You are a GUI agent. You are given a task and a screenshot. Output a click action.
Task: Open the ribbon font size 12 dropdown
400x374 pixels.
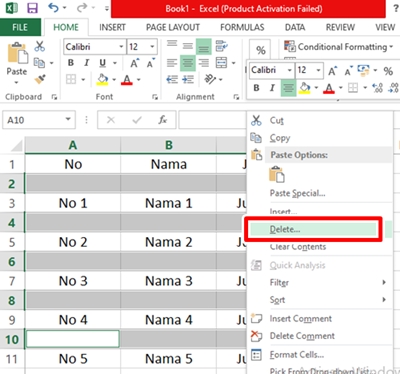point(152,47)
